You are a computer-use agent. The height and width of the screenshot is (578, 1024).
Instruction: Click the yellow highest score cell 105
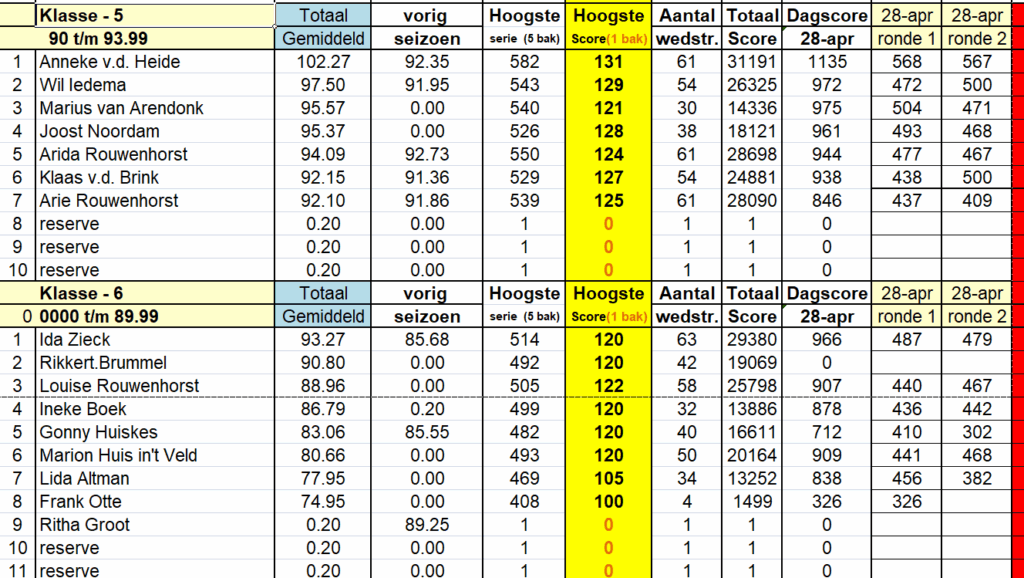click(x=609, y=479)
